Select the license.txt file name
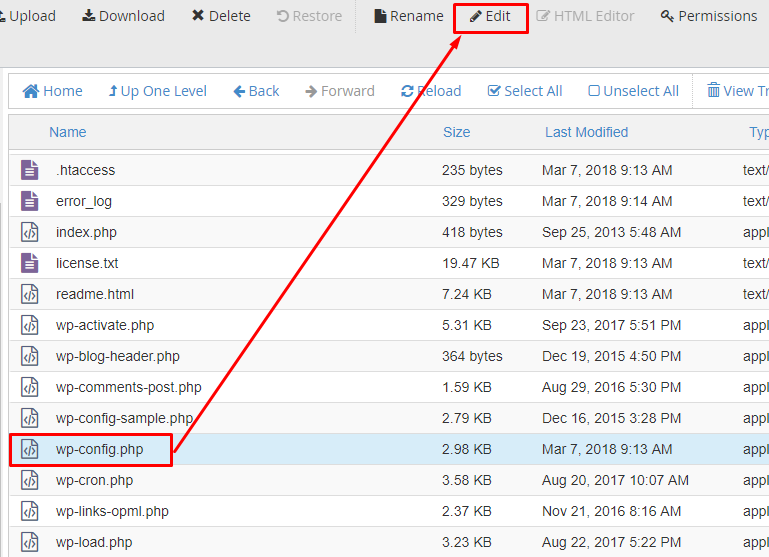The height and width of the screenshot is (557, 769). pyautogui.click(x=87, y=263)
